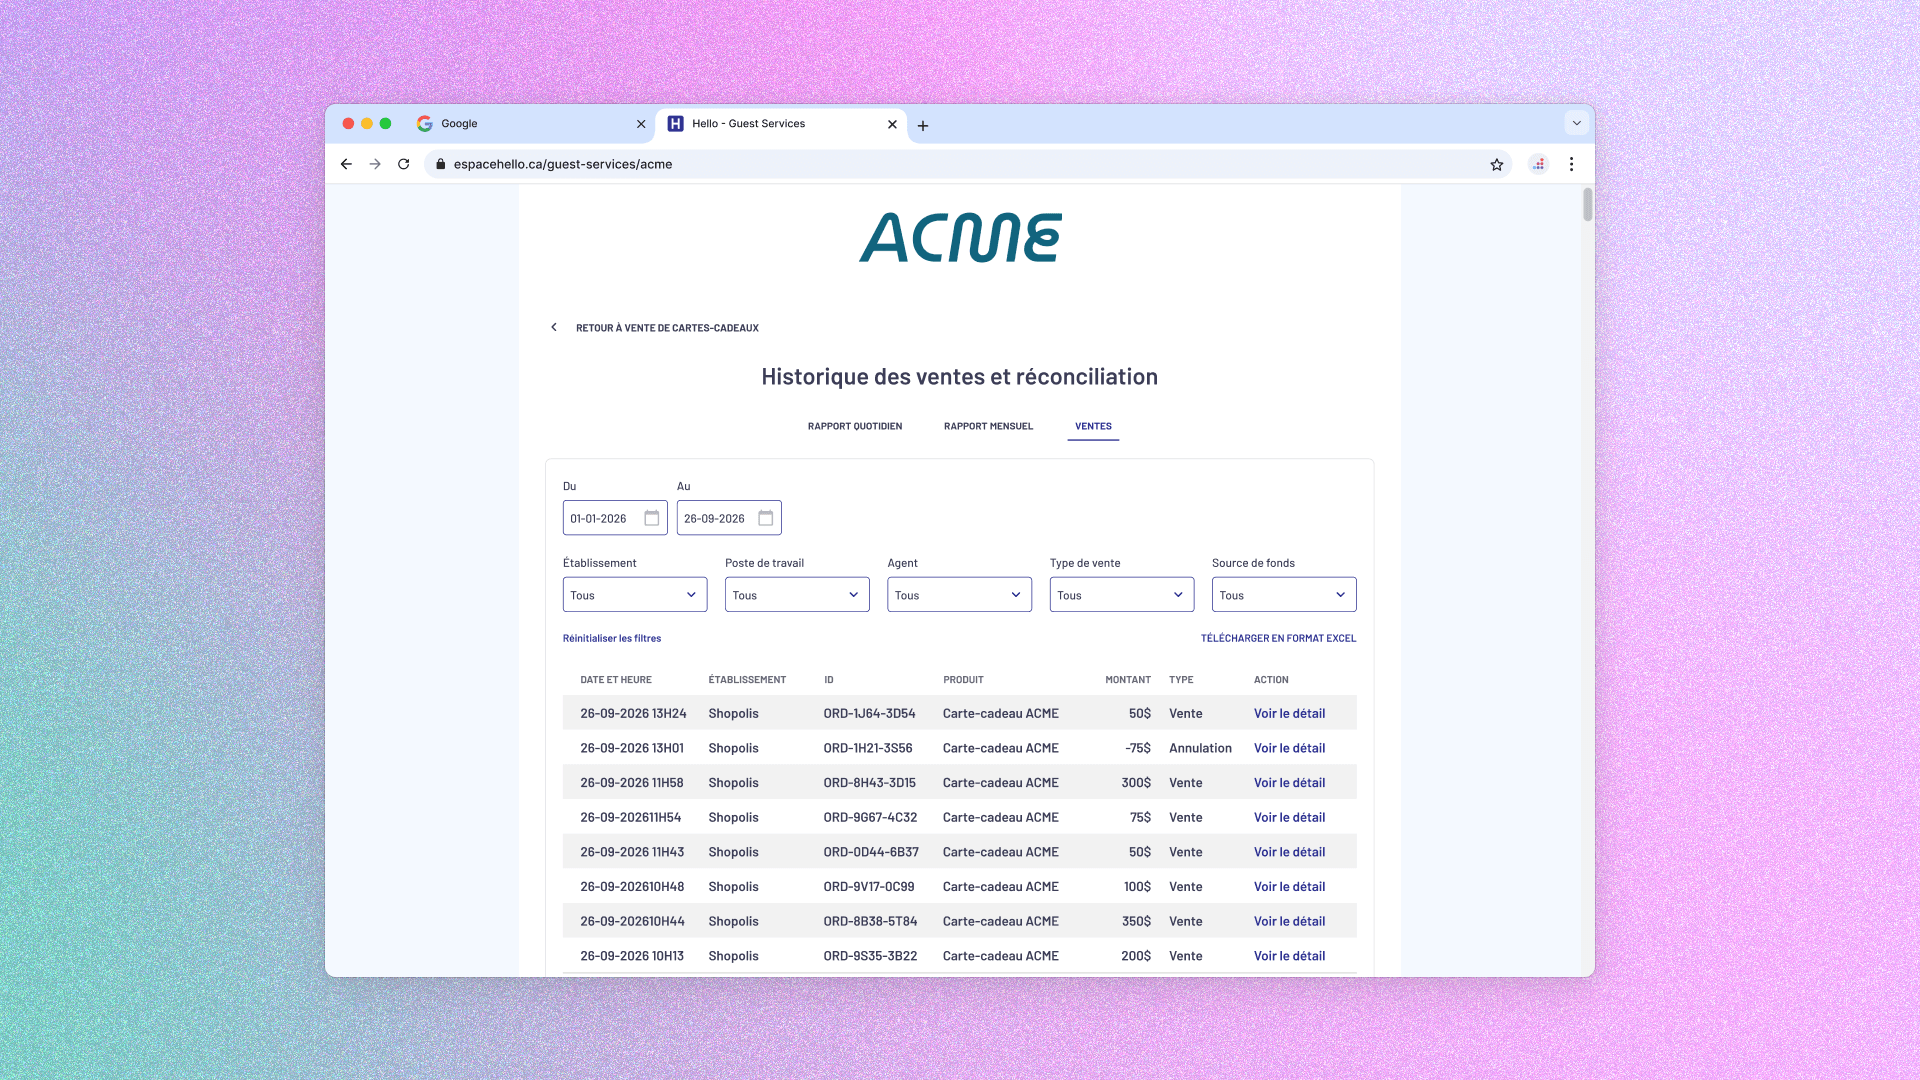
Task: Open the Source de fonds dropdown
Action: 1284,595
